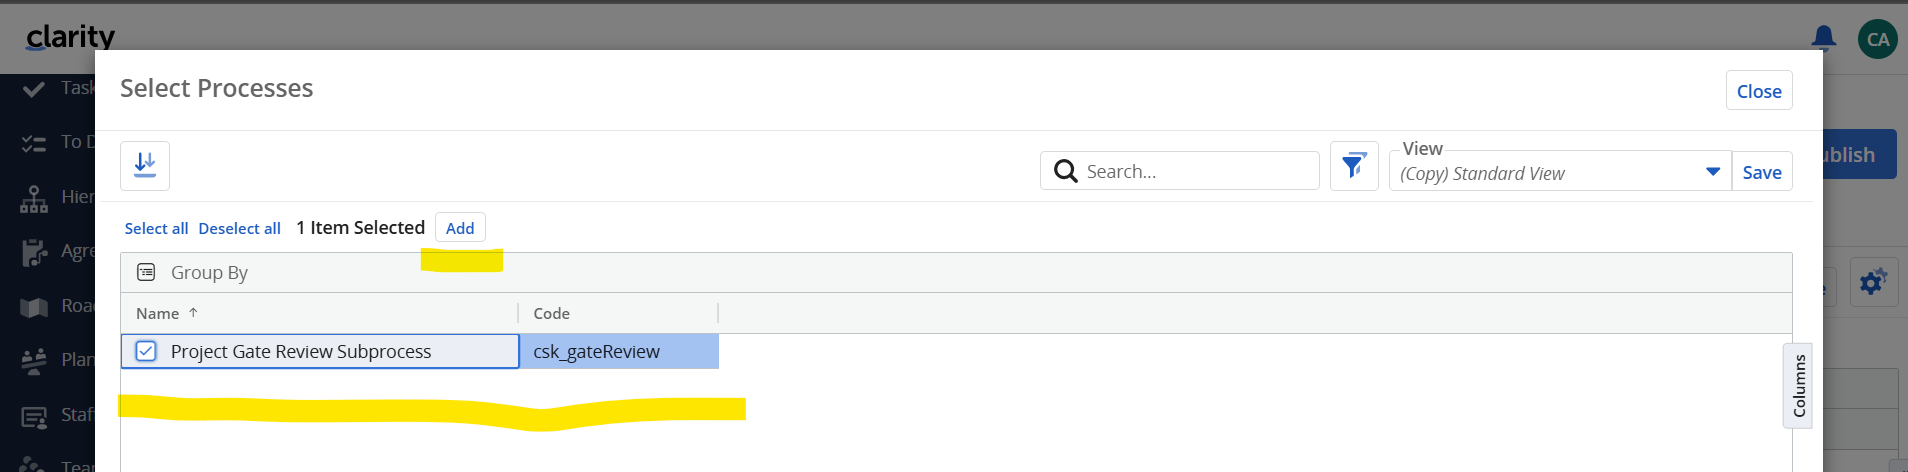Uncheck Project Gate Review Subprocess checkbox
The image size is (1908, 472).
(x=146, y=351)
